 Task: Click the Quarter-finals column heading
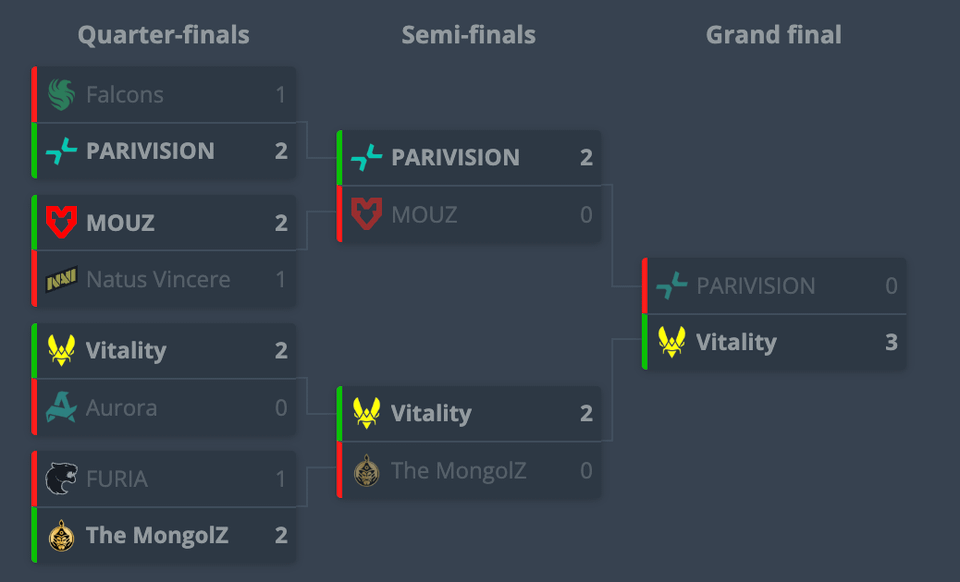163,35
